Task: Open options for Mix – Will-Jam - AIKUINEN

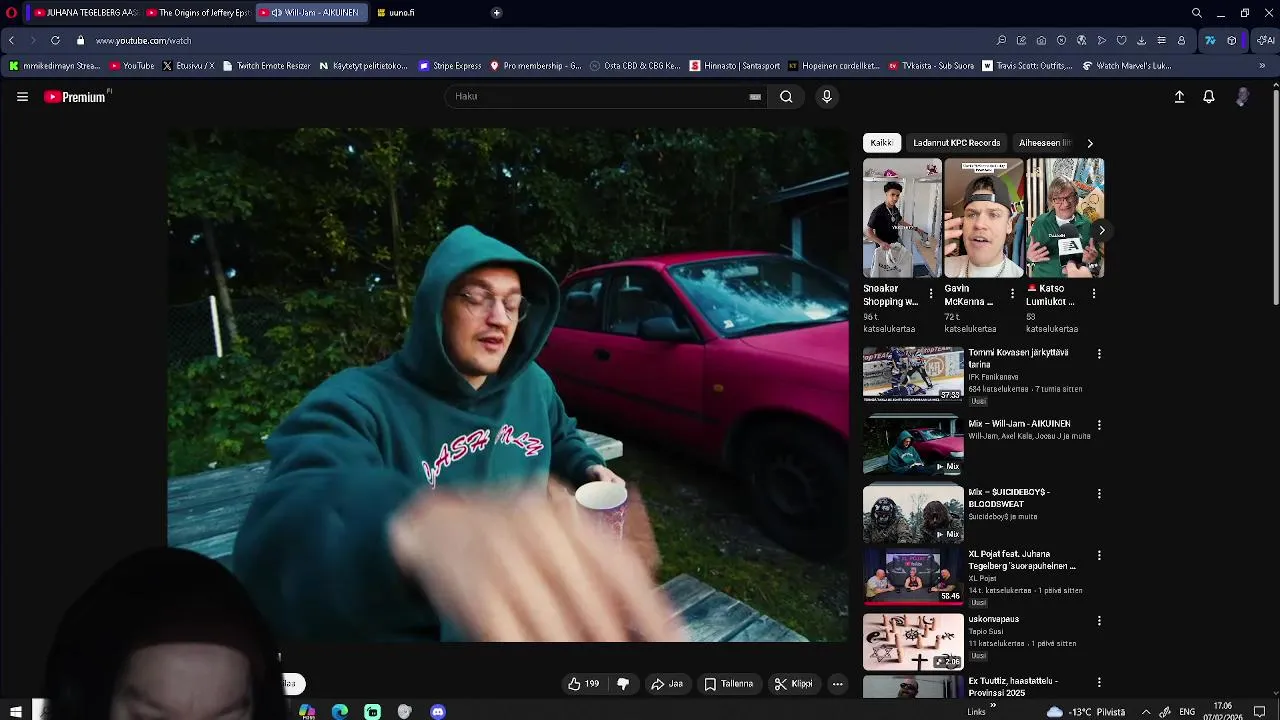Action: coord(1099,425)
